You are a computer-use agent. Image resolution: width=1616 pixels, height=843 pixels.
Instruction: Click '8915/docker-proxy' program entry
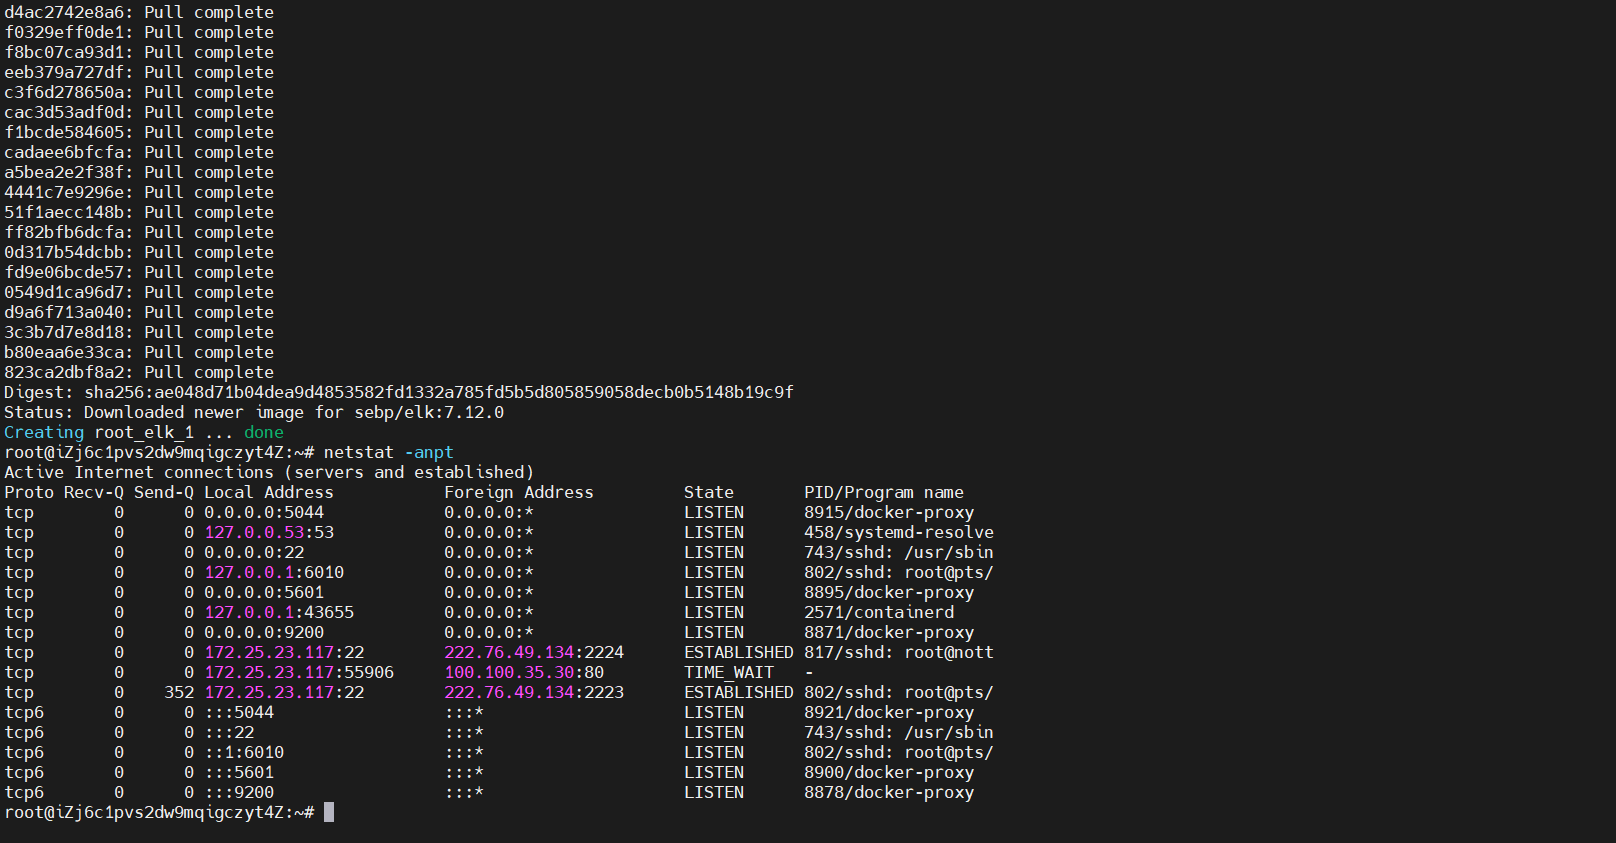889,512
